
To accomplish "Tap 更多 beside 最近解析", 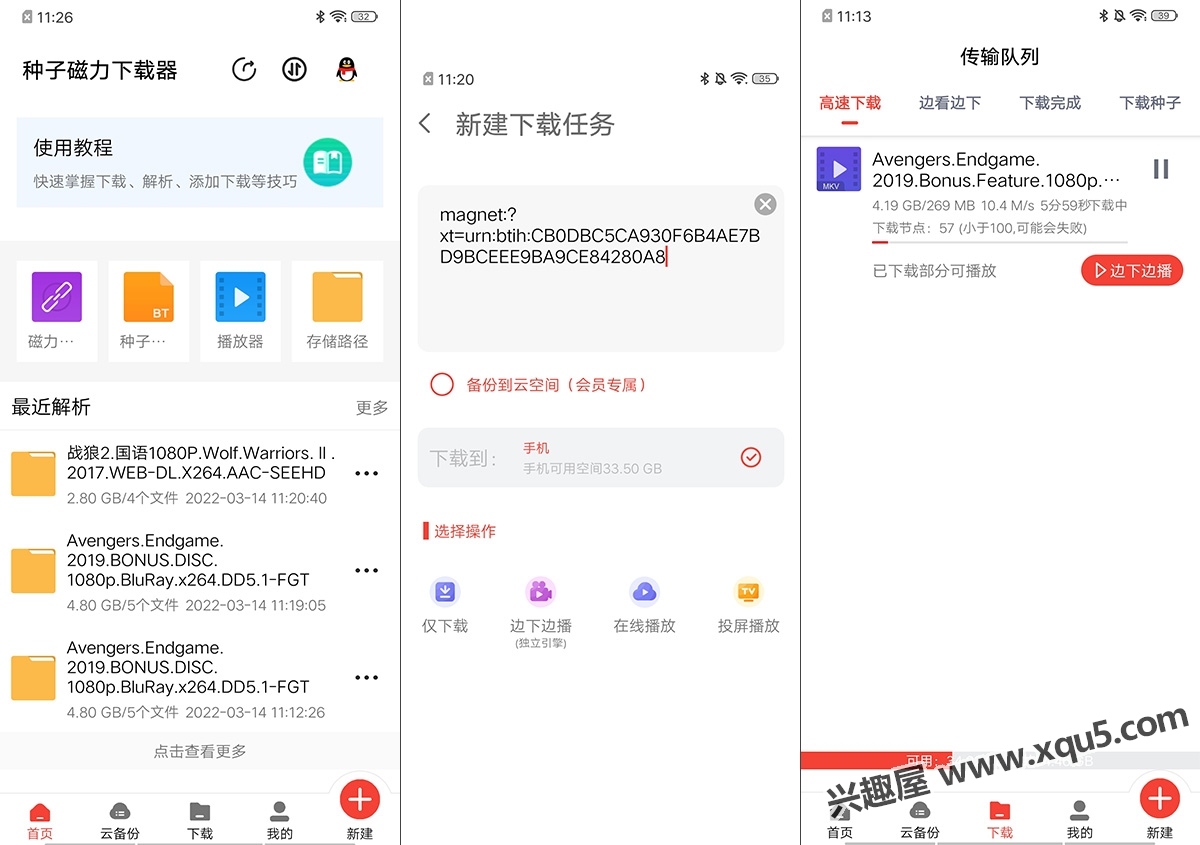I will (372, 408).
